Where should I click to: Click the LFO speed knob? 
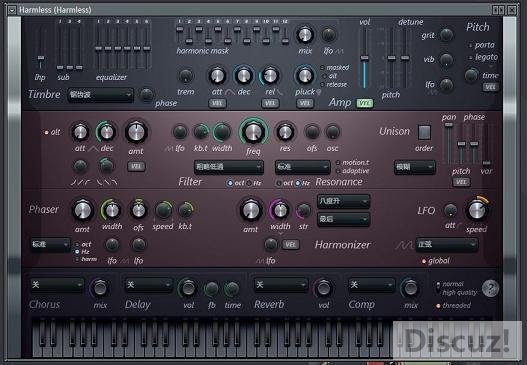[477, 210]
